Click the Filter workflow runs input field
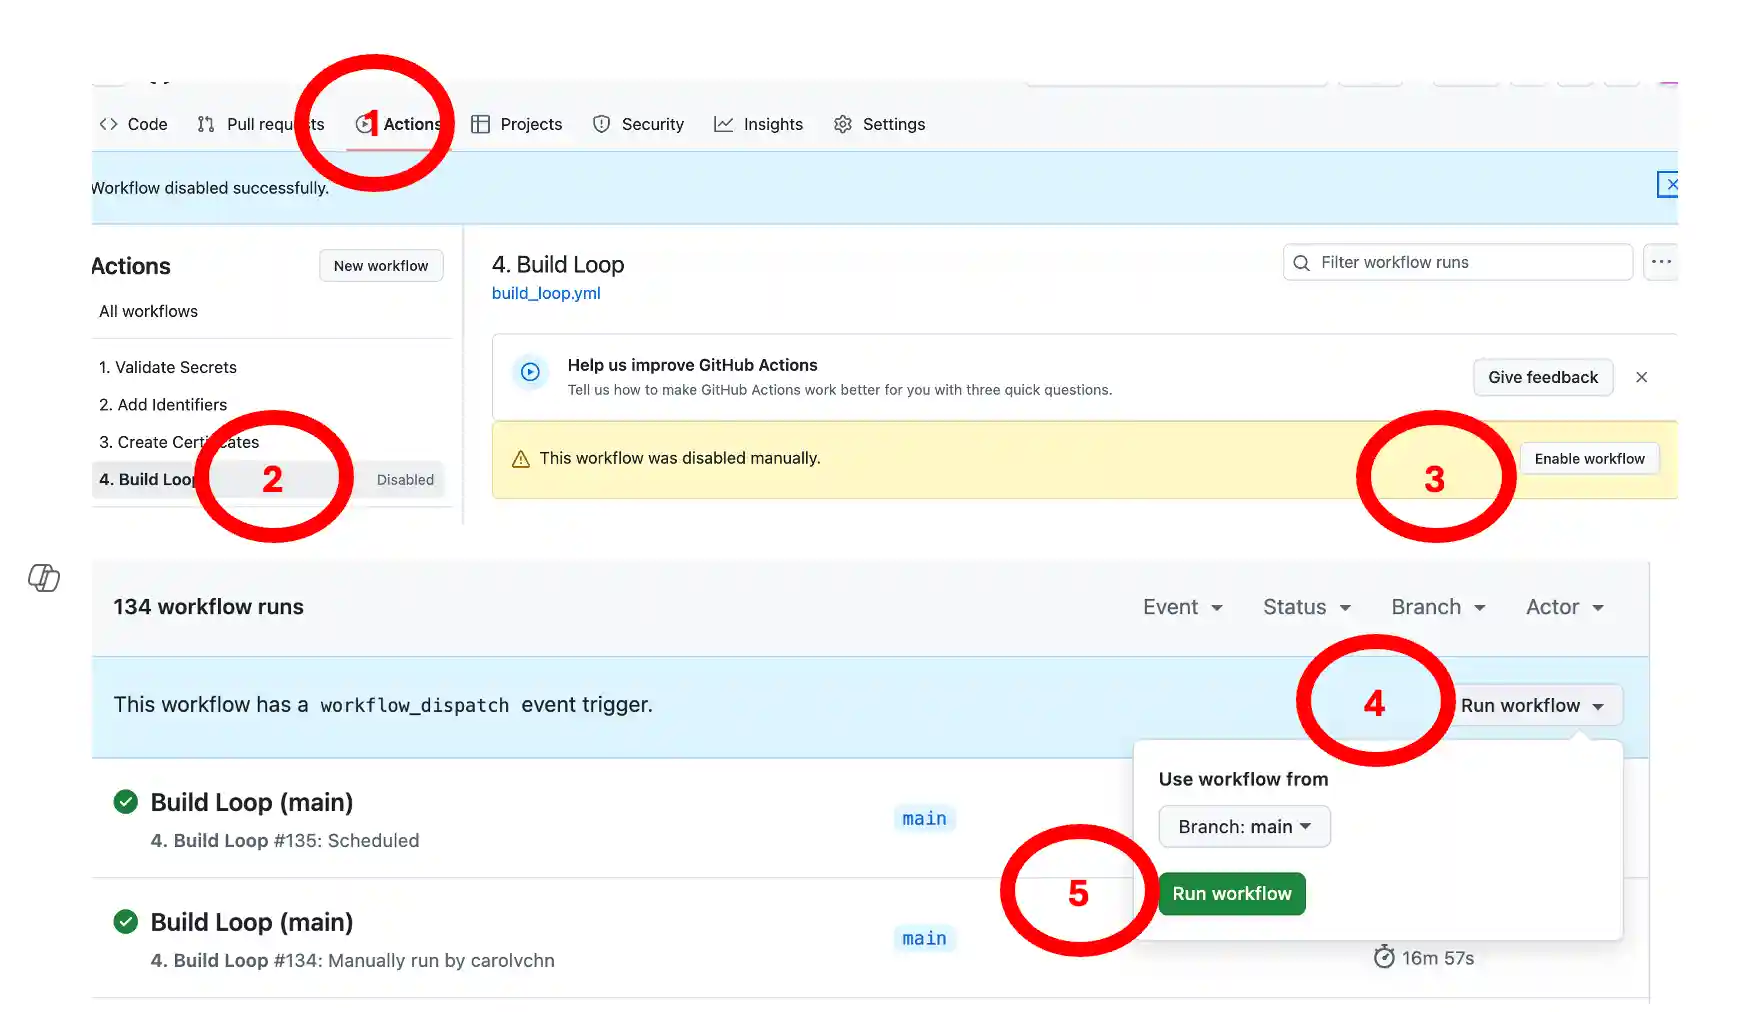The width and height of the screenshot is (1748, 1012). pyautogui.click(x=1450, y=262)
